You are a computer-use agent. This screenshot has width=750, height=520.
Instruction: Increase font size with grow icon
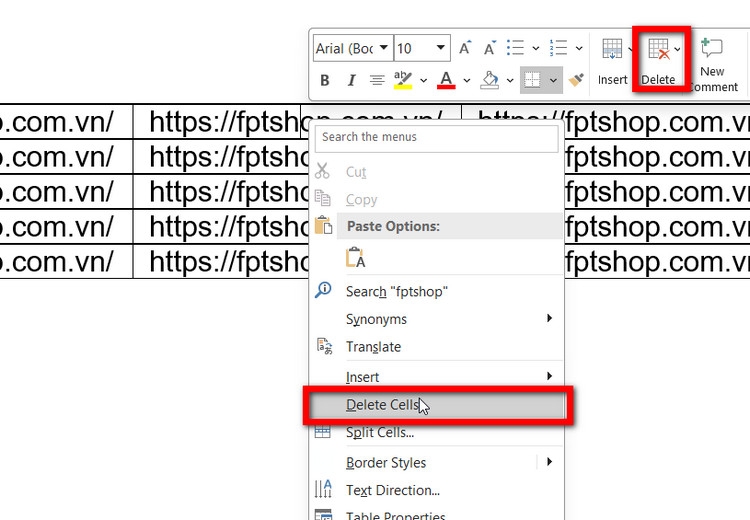click(x=465, y=48)
